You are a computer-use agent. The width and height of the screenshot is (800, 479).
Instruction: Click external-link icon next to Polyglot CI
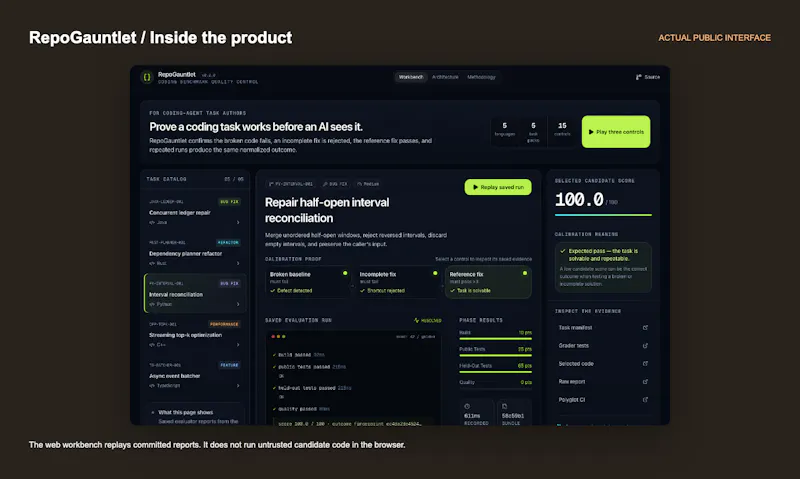click(645, 399)
